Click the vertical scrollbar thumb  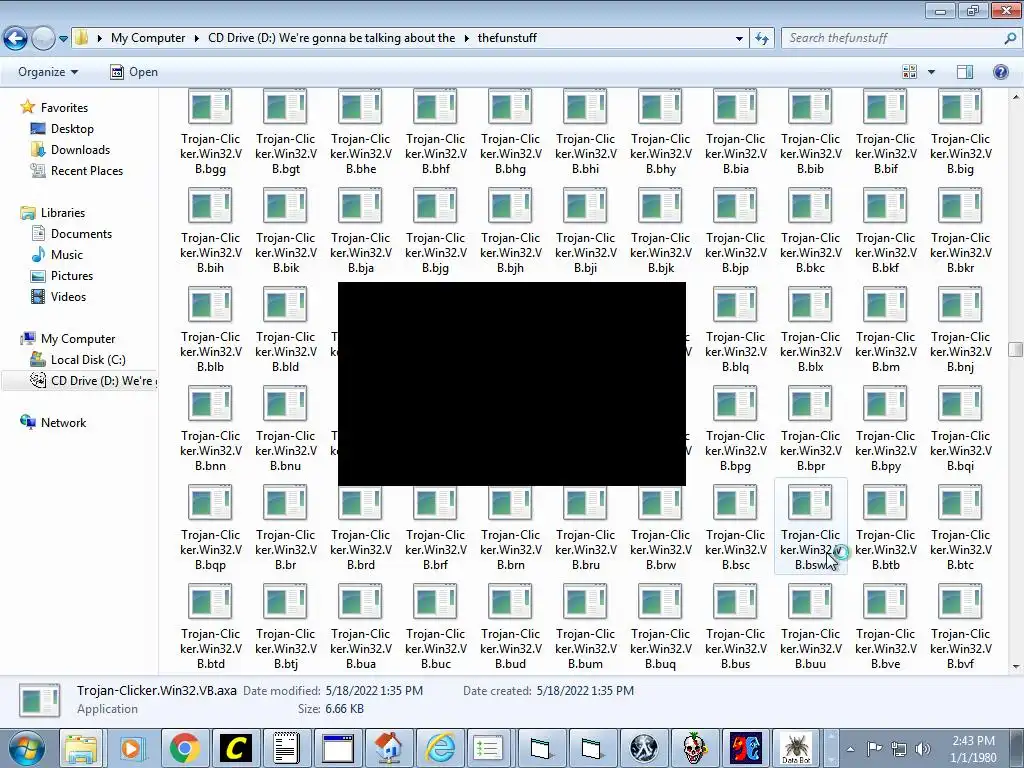click(1015, 349)
